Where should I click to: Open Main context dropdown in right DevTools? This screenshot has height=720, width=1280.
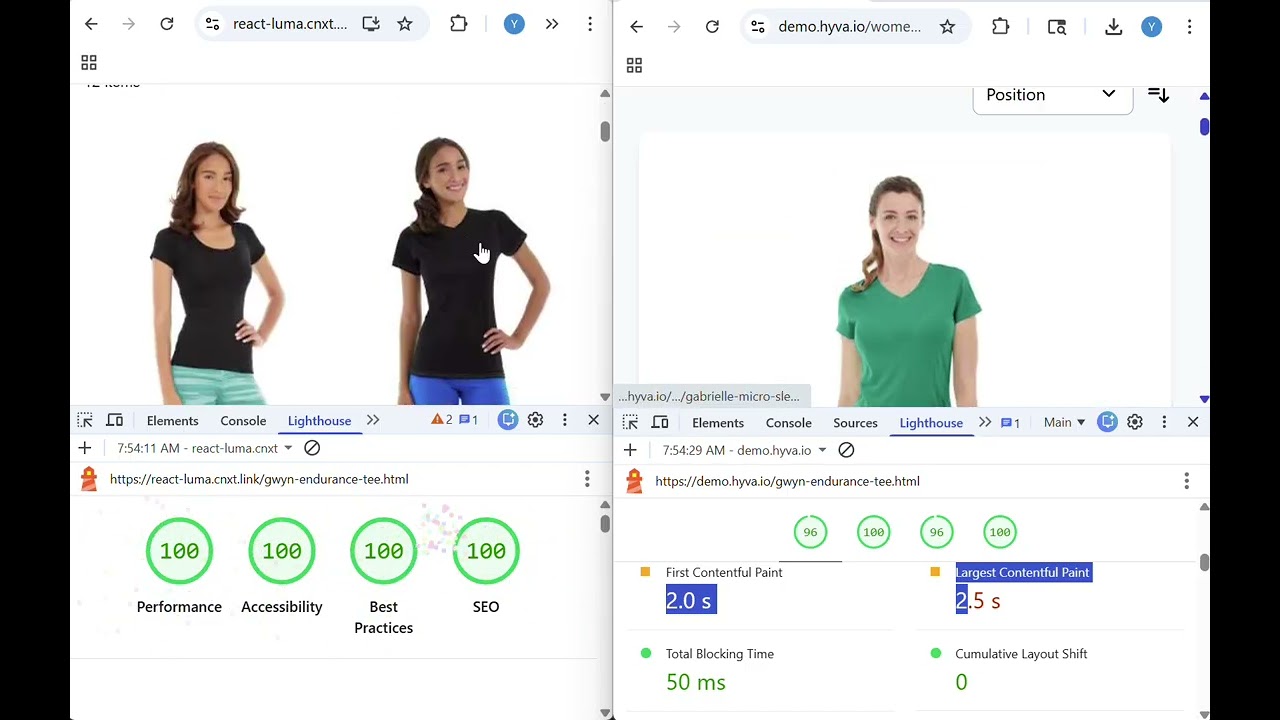[x=1064, y=422]
